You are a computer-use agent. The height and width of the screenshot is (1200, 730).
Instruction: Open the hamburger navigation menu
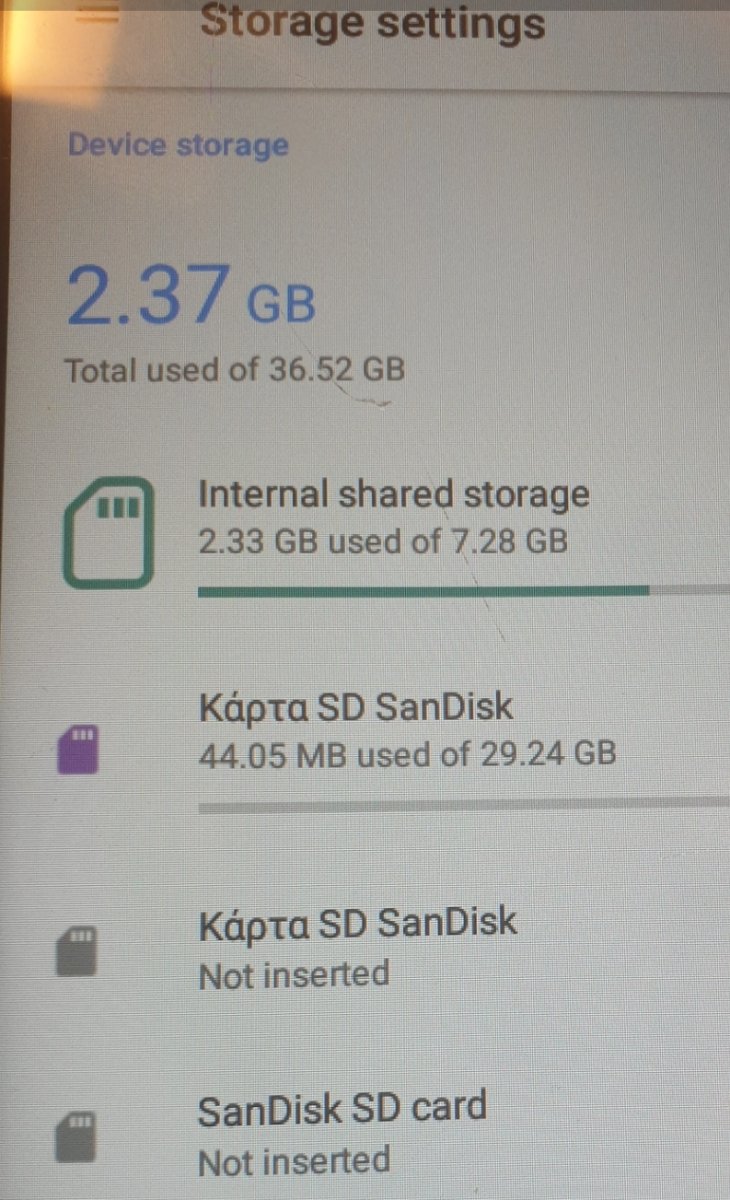(97, 15)
